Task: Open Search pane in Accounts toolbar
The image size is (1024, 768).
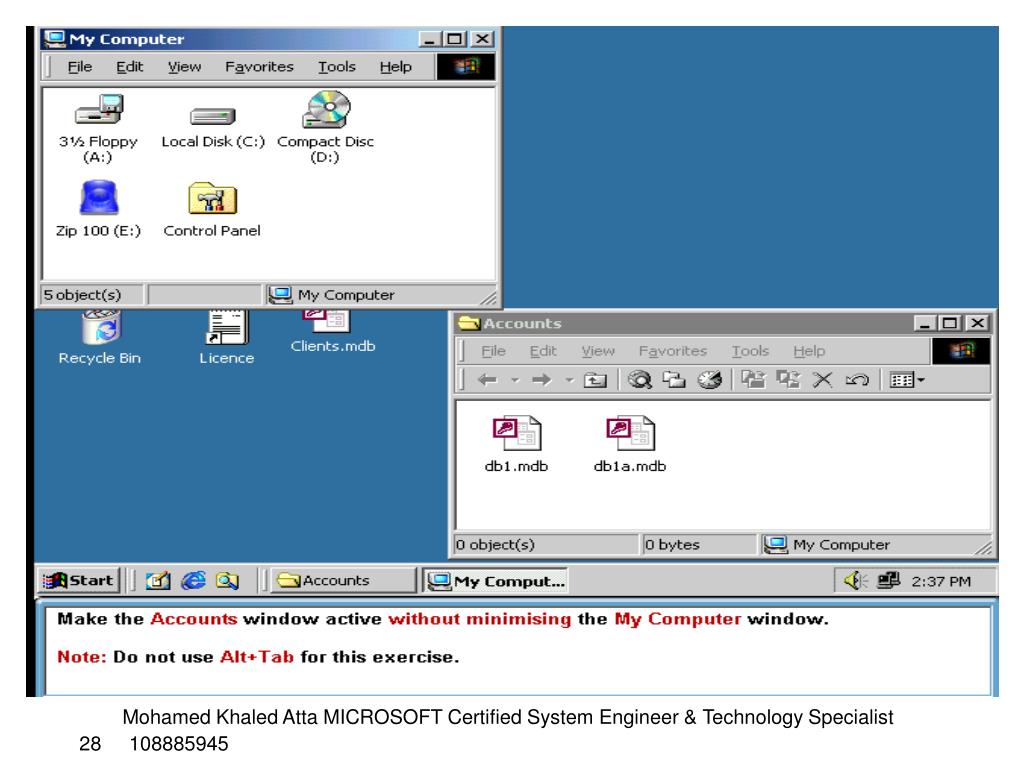Action: coord(639,379)
